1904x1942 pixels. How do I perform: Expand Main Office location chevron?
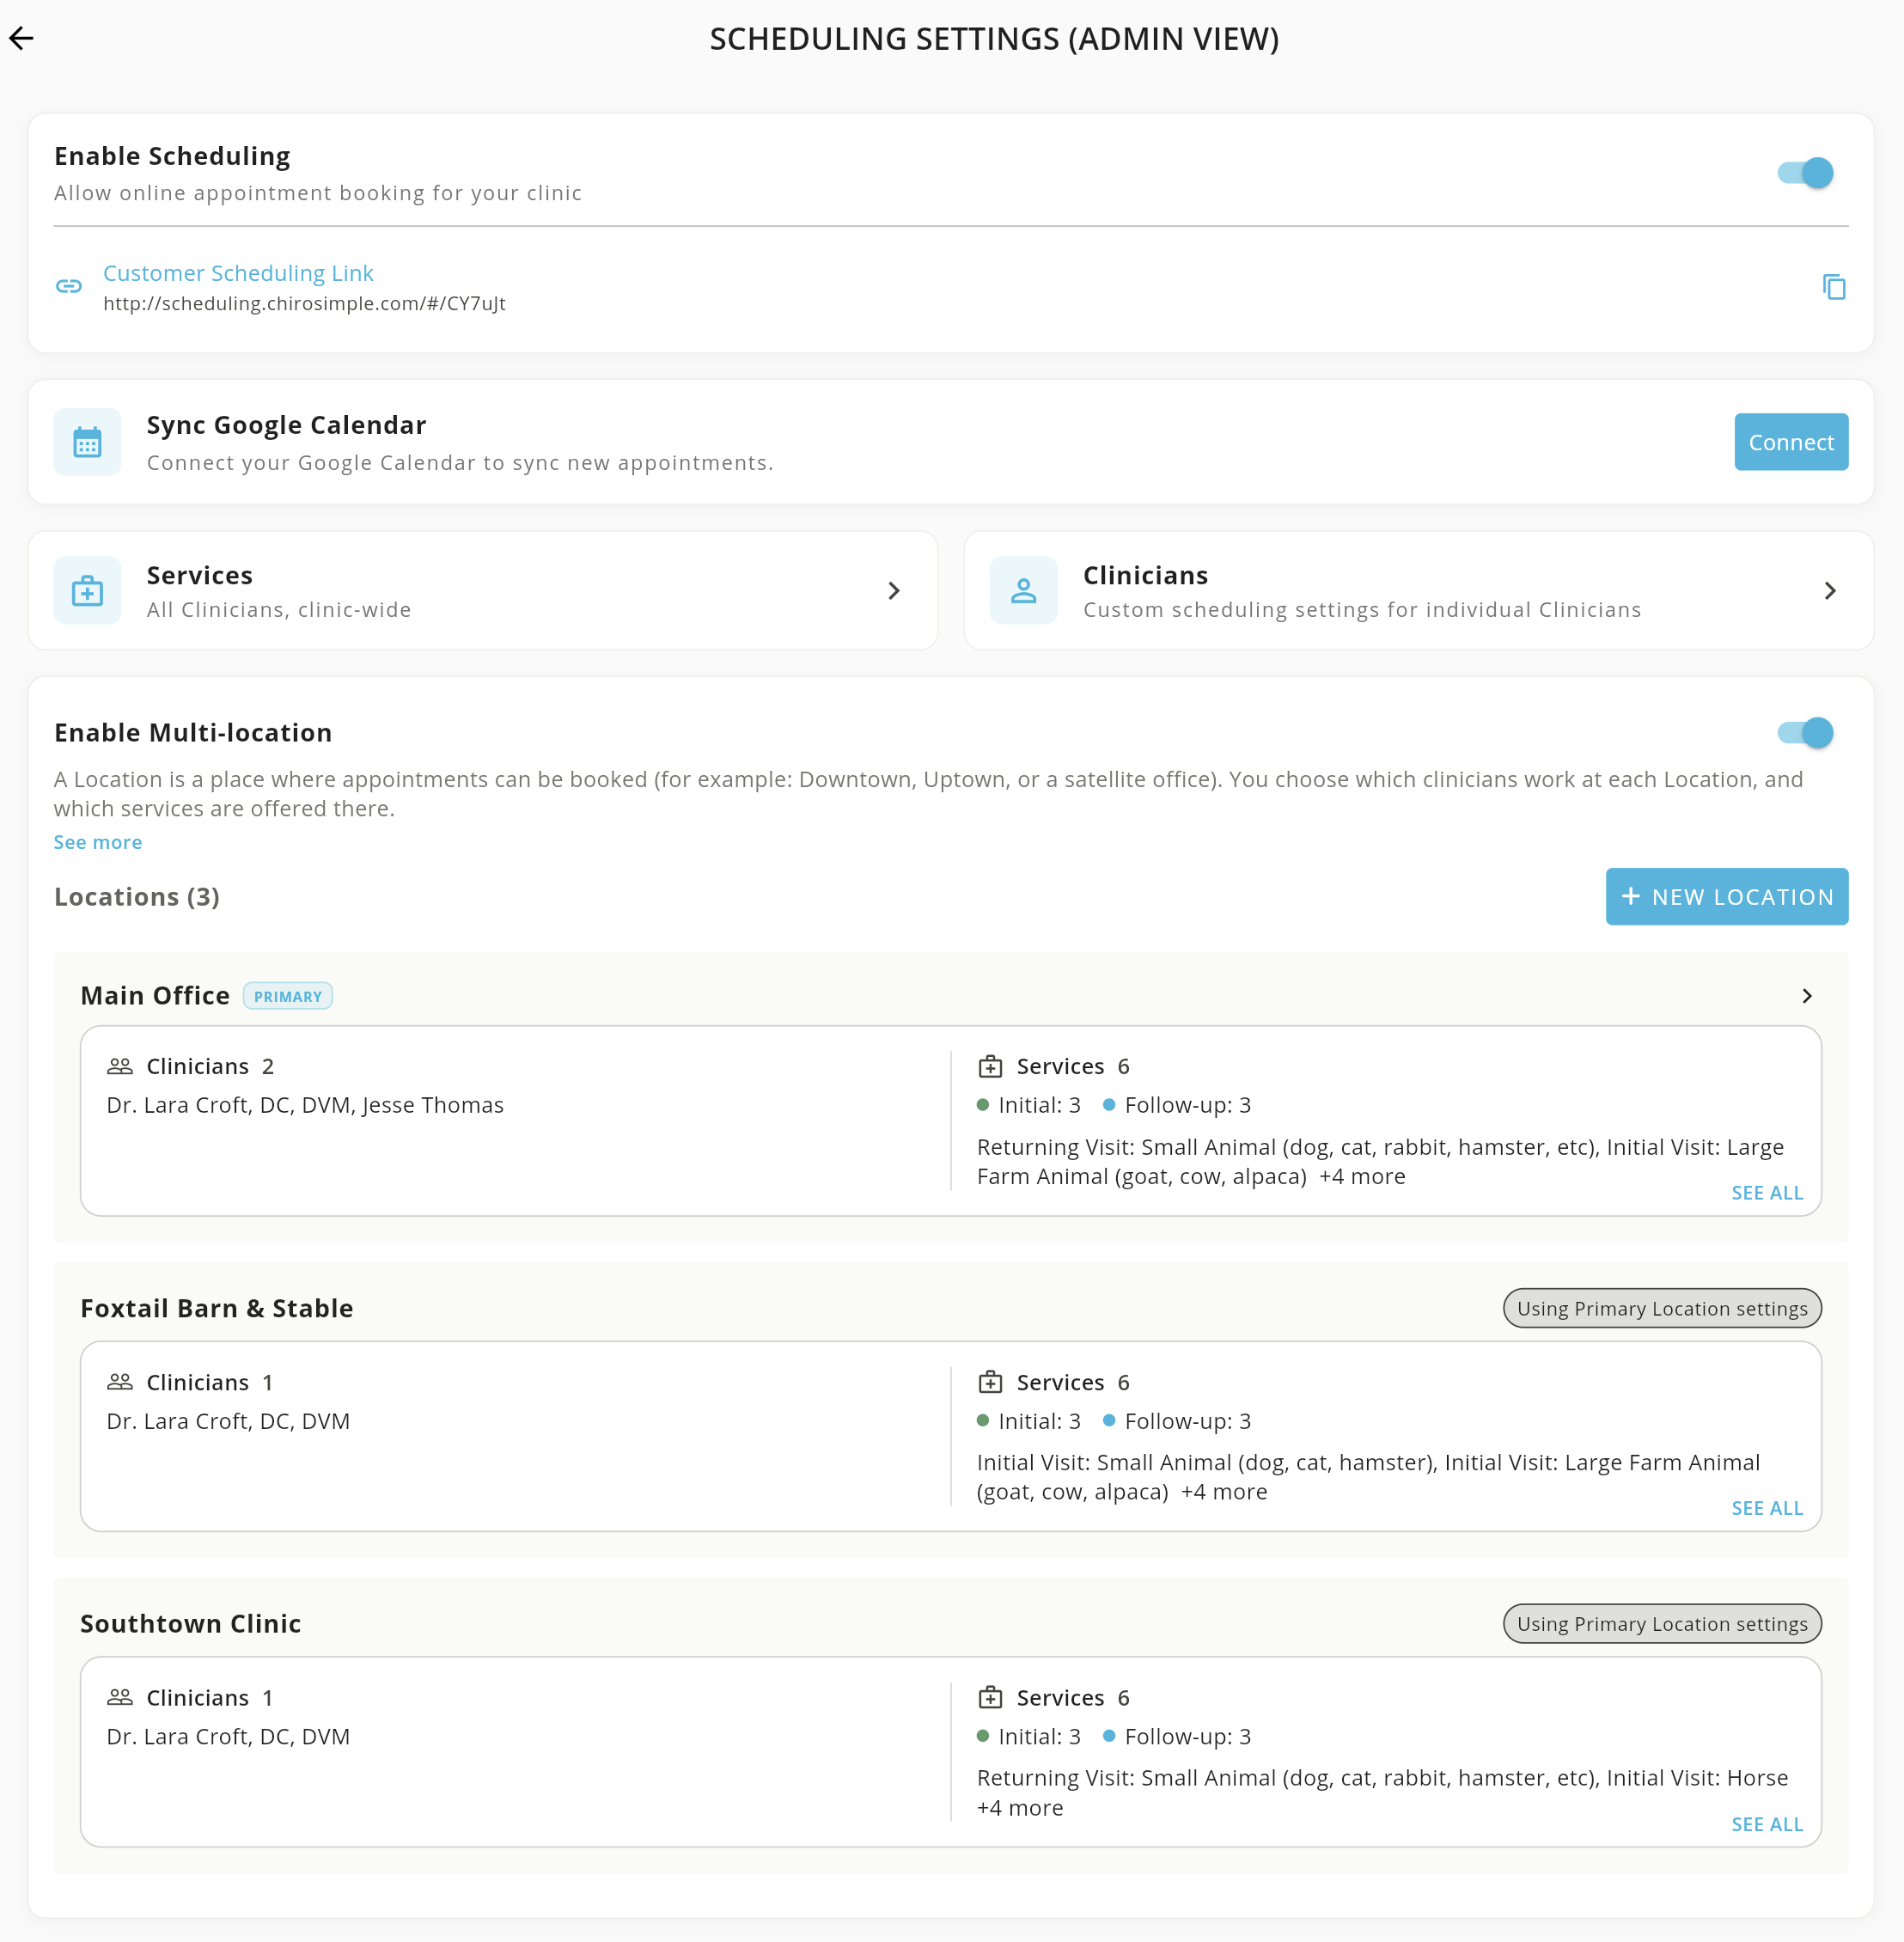point(1806,996)
